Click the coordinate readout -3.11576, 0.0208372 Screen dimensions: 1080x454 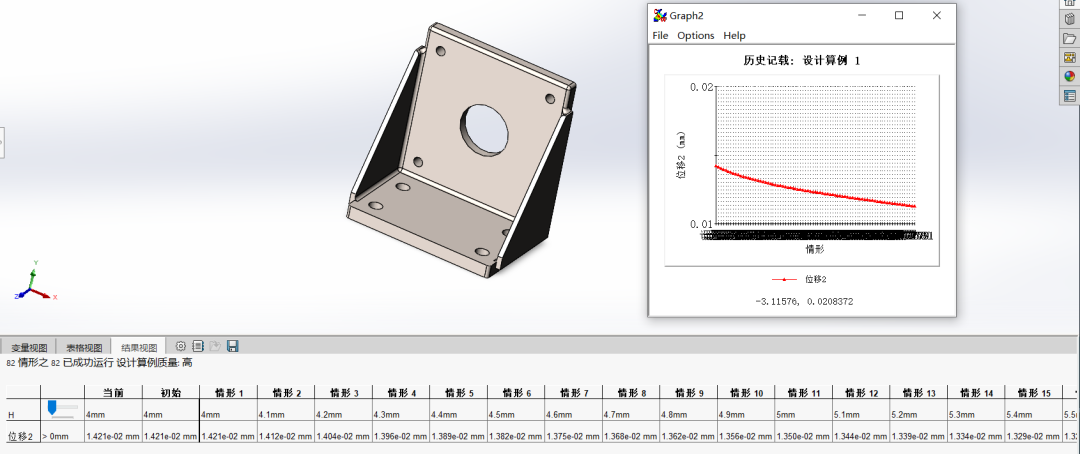point(804,301)
